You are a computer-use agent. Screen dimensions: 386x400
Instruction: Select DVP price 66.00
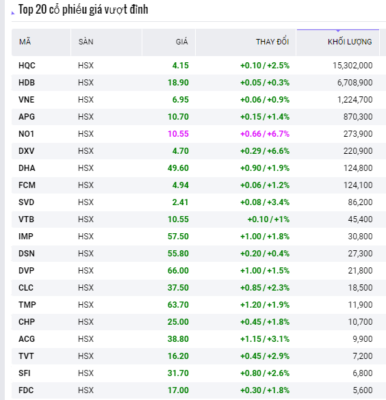[178, 271]
